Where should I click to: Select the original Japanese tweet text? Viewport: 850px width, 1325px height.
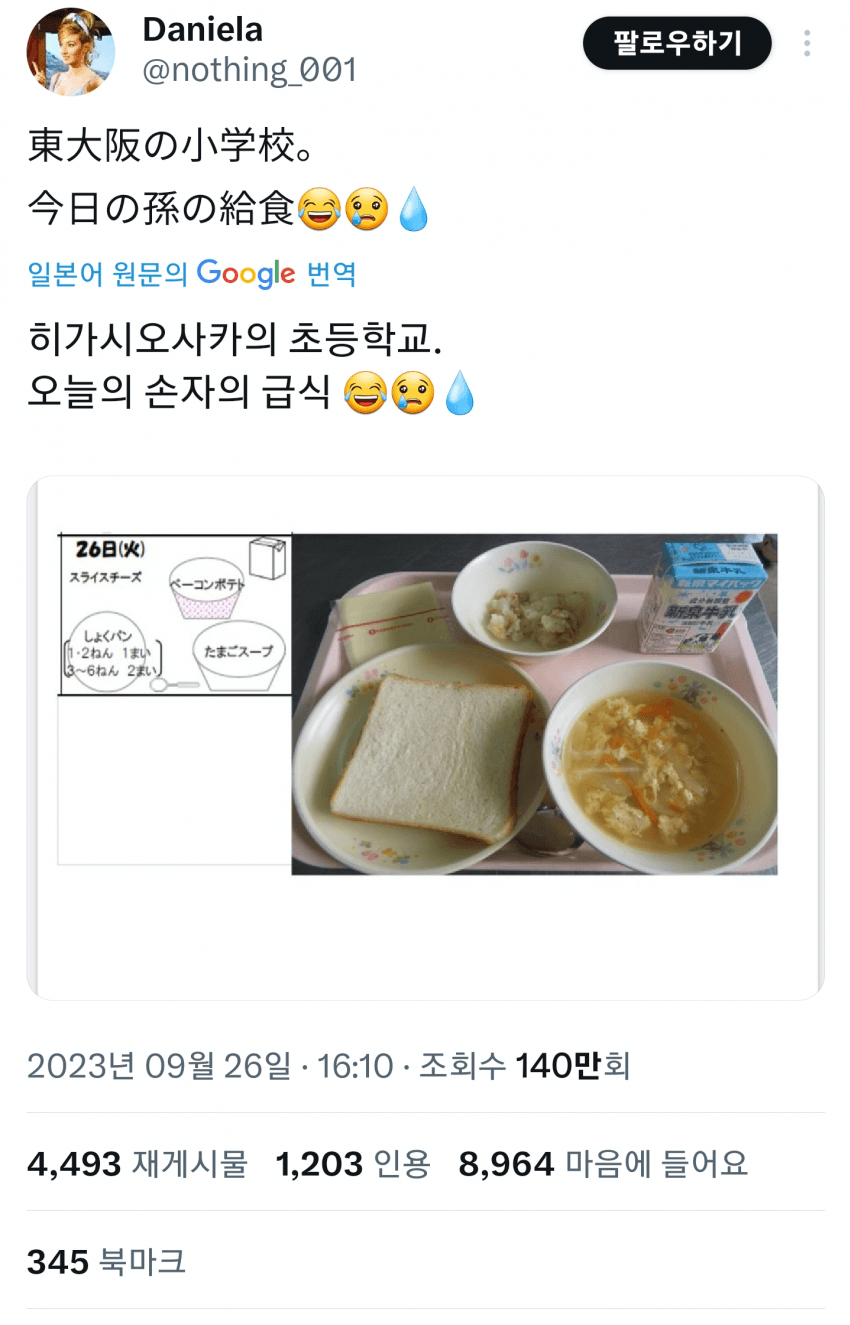coord(228,179)
